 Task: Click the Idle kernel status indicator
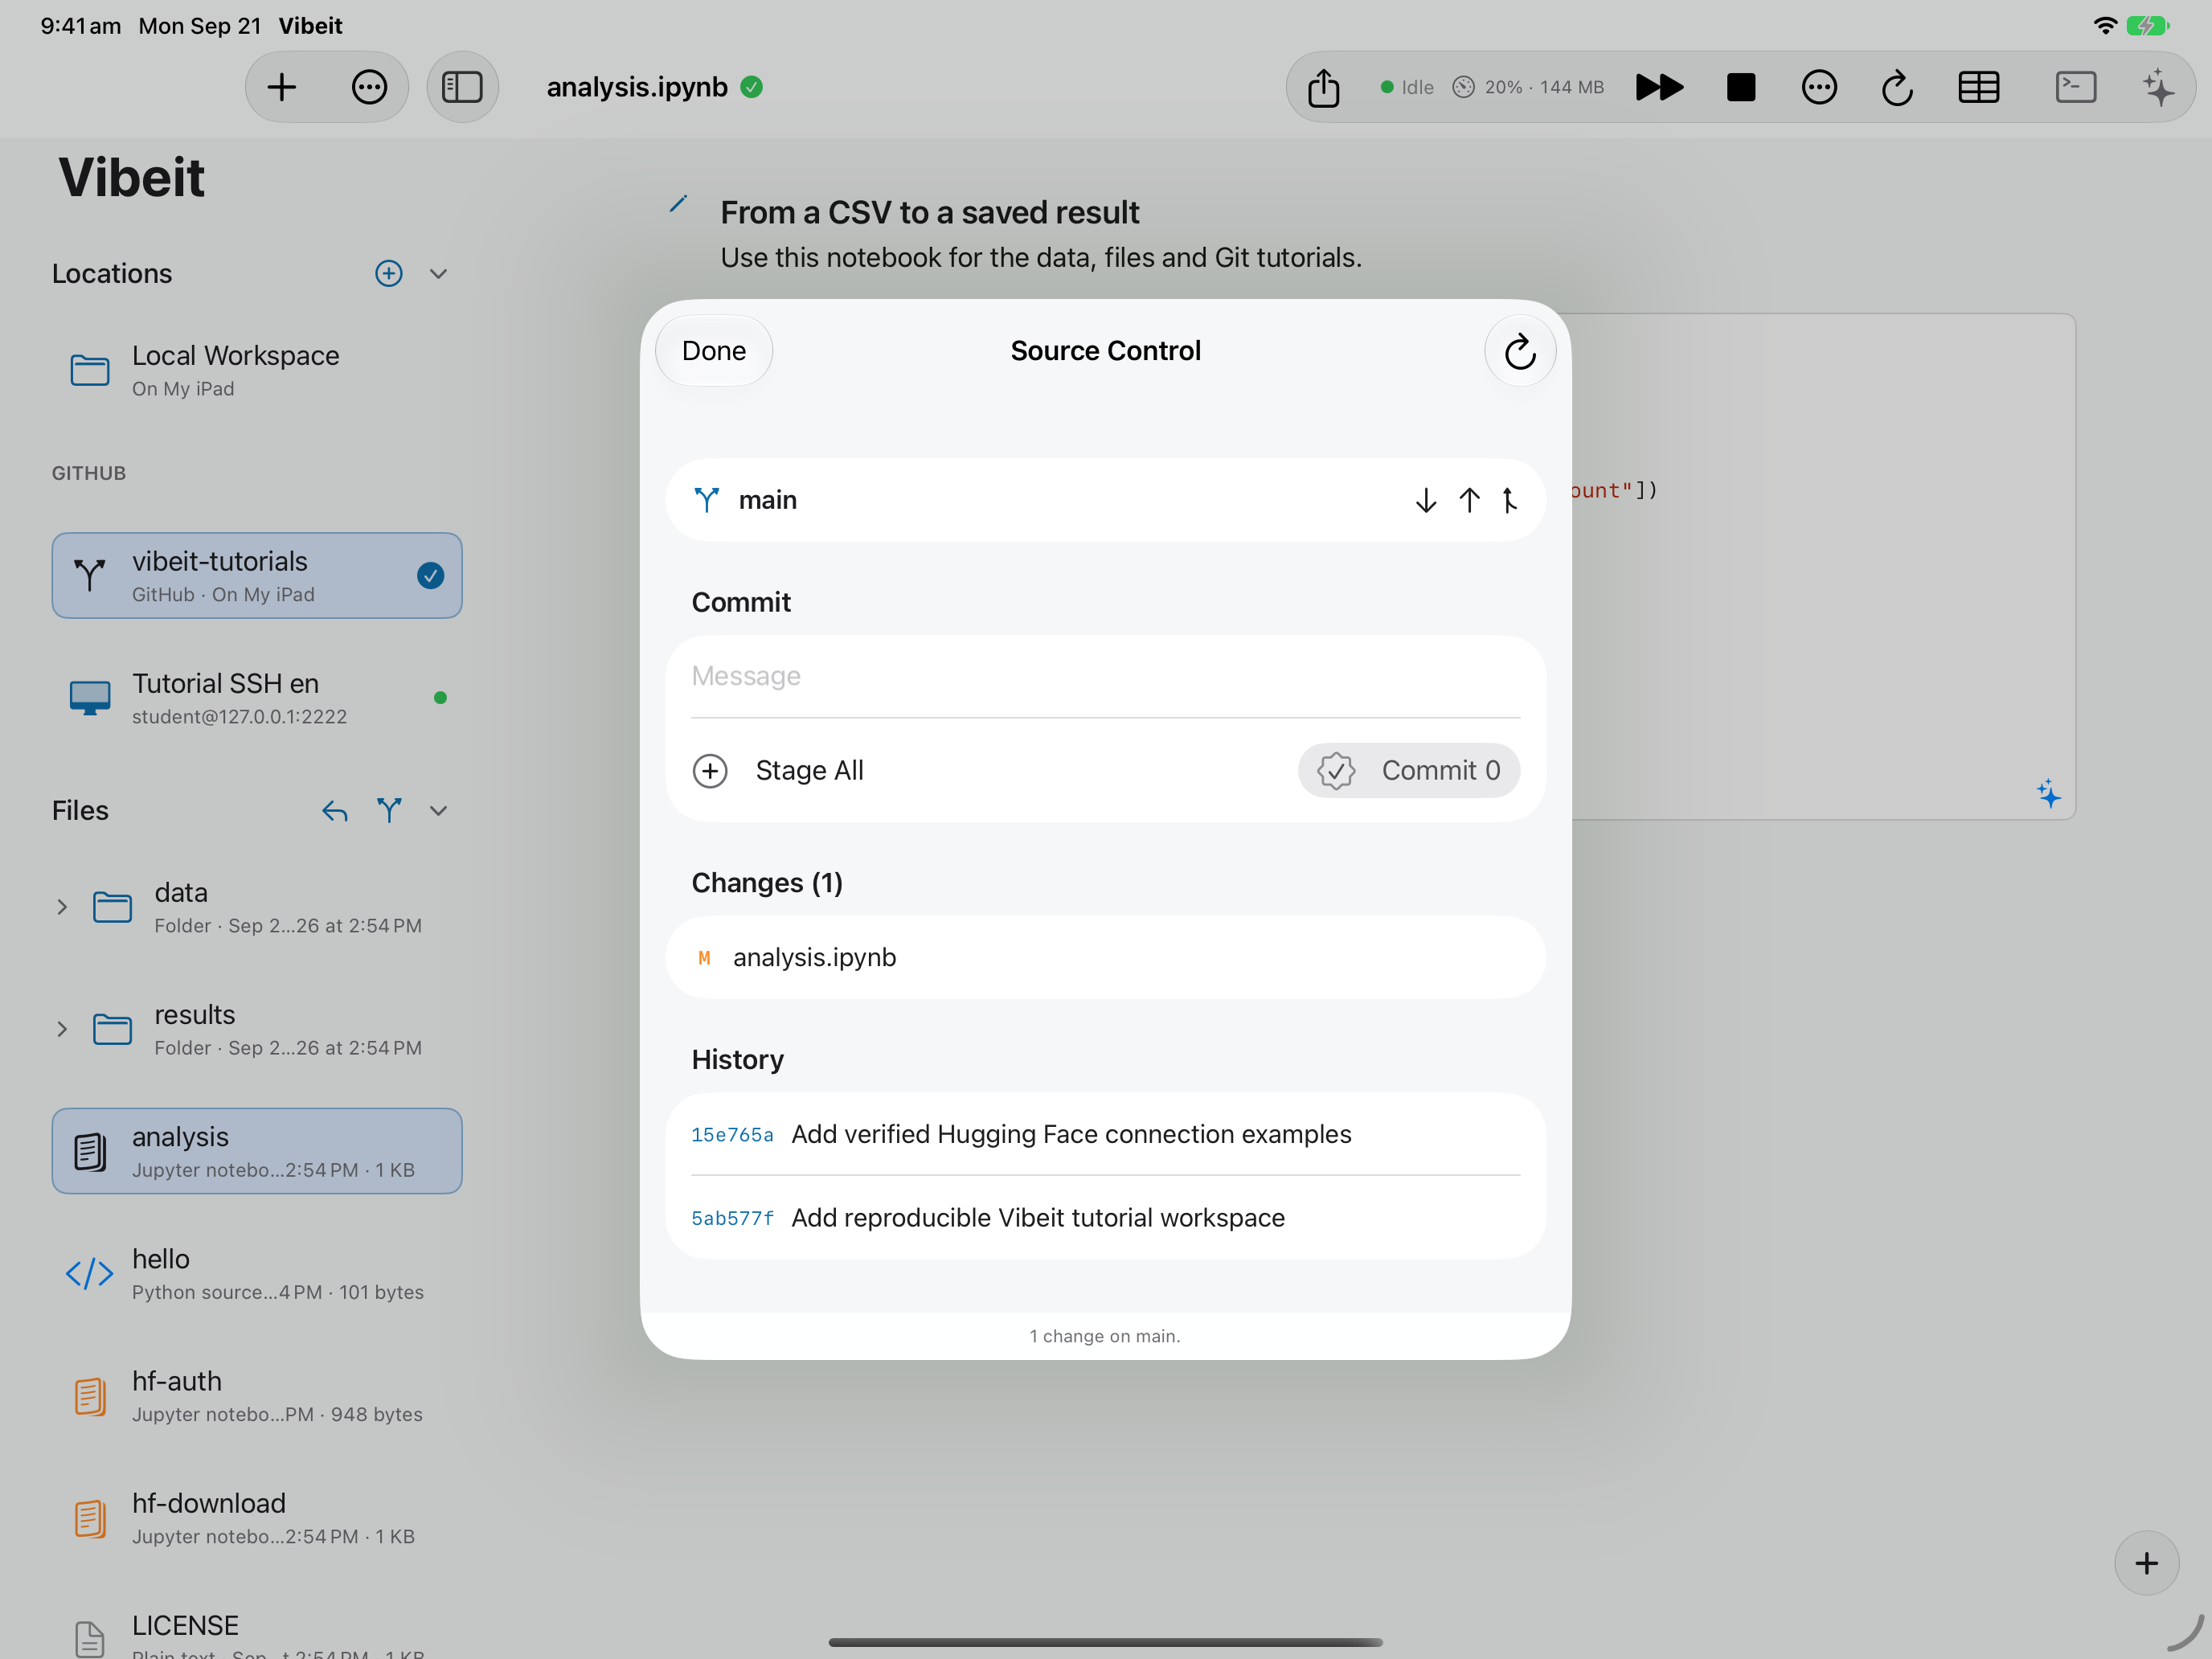point(1407,87)
